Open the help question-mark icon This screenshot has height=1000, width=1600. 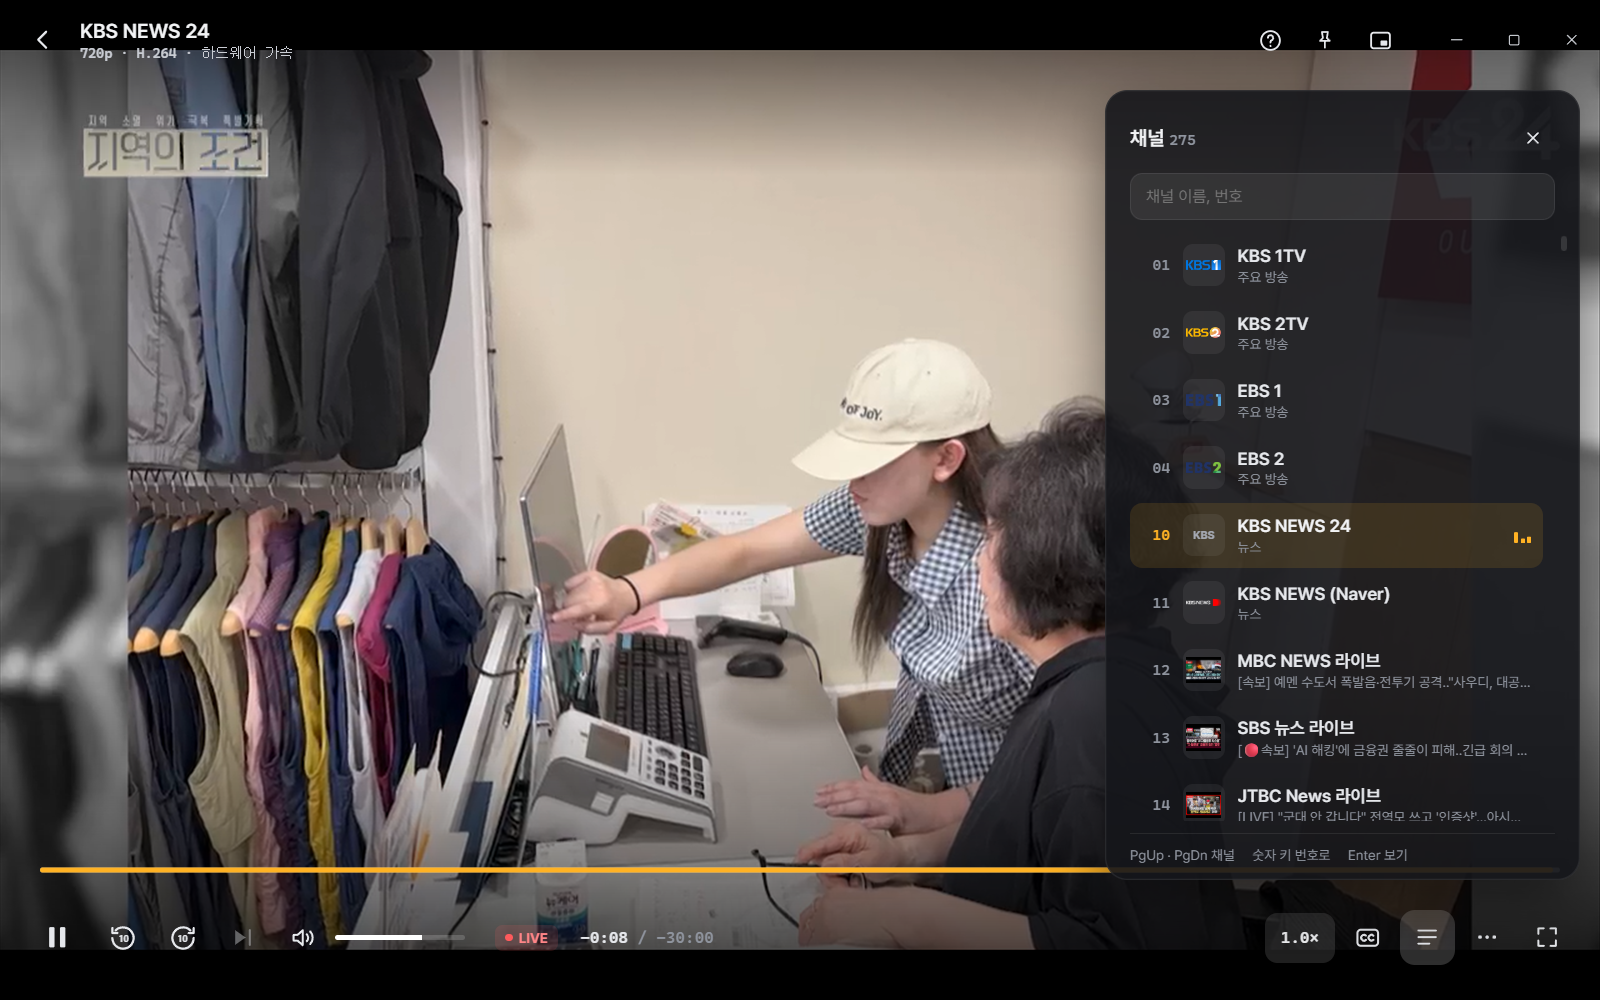click(1270, 40)
